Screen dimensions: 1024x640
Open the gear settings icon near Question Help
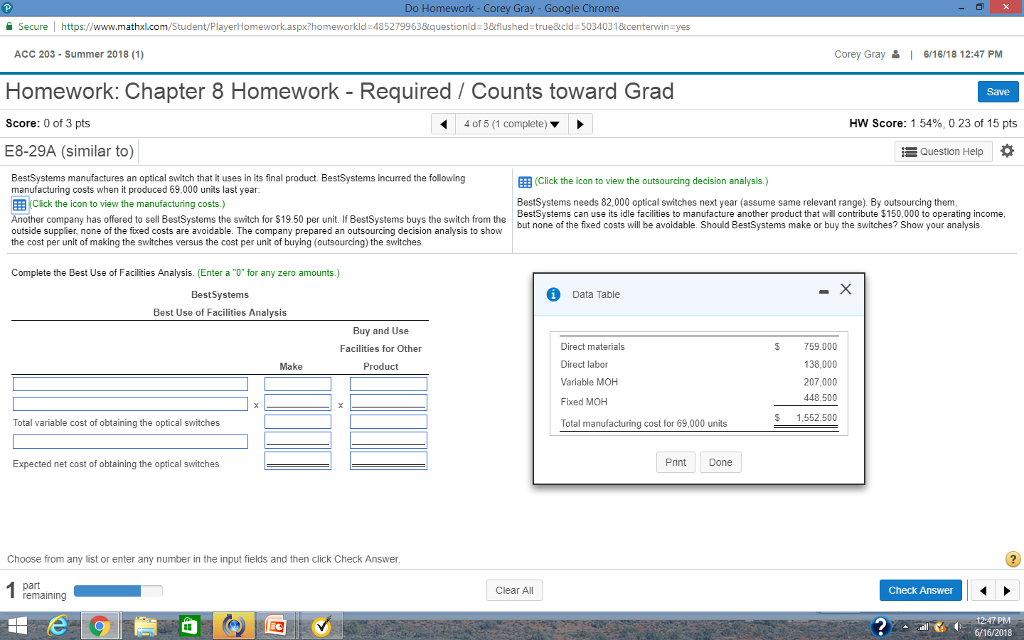pos(1007,151)
